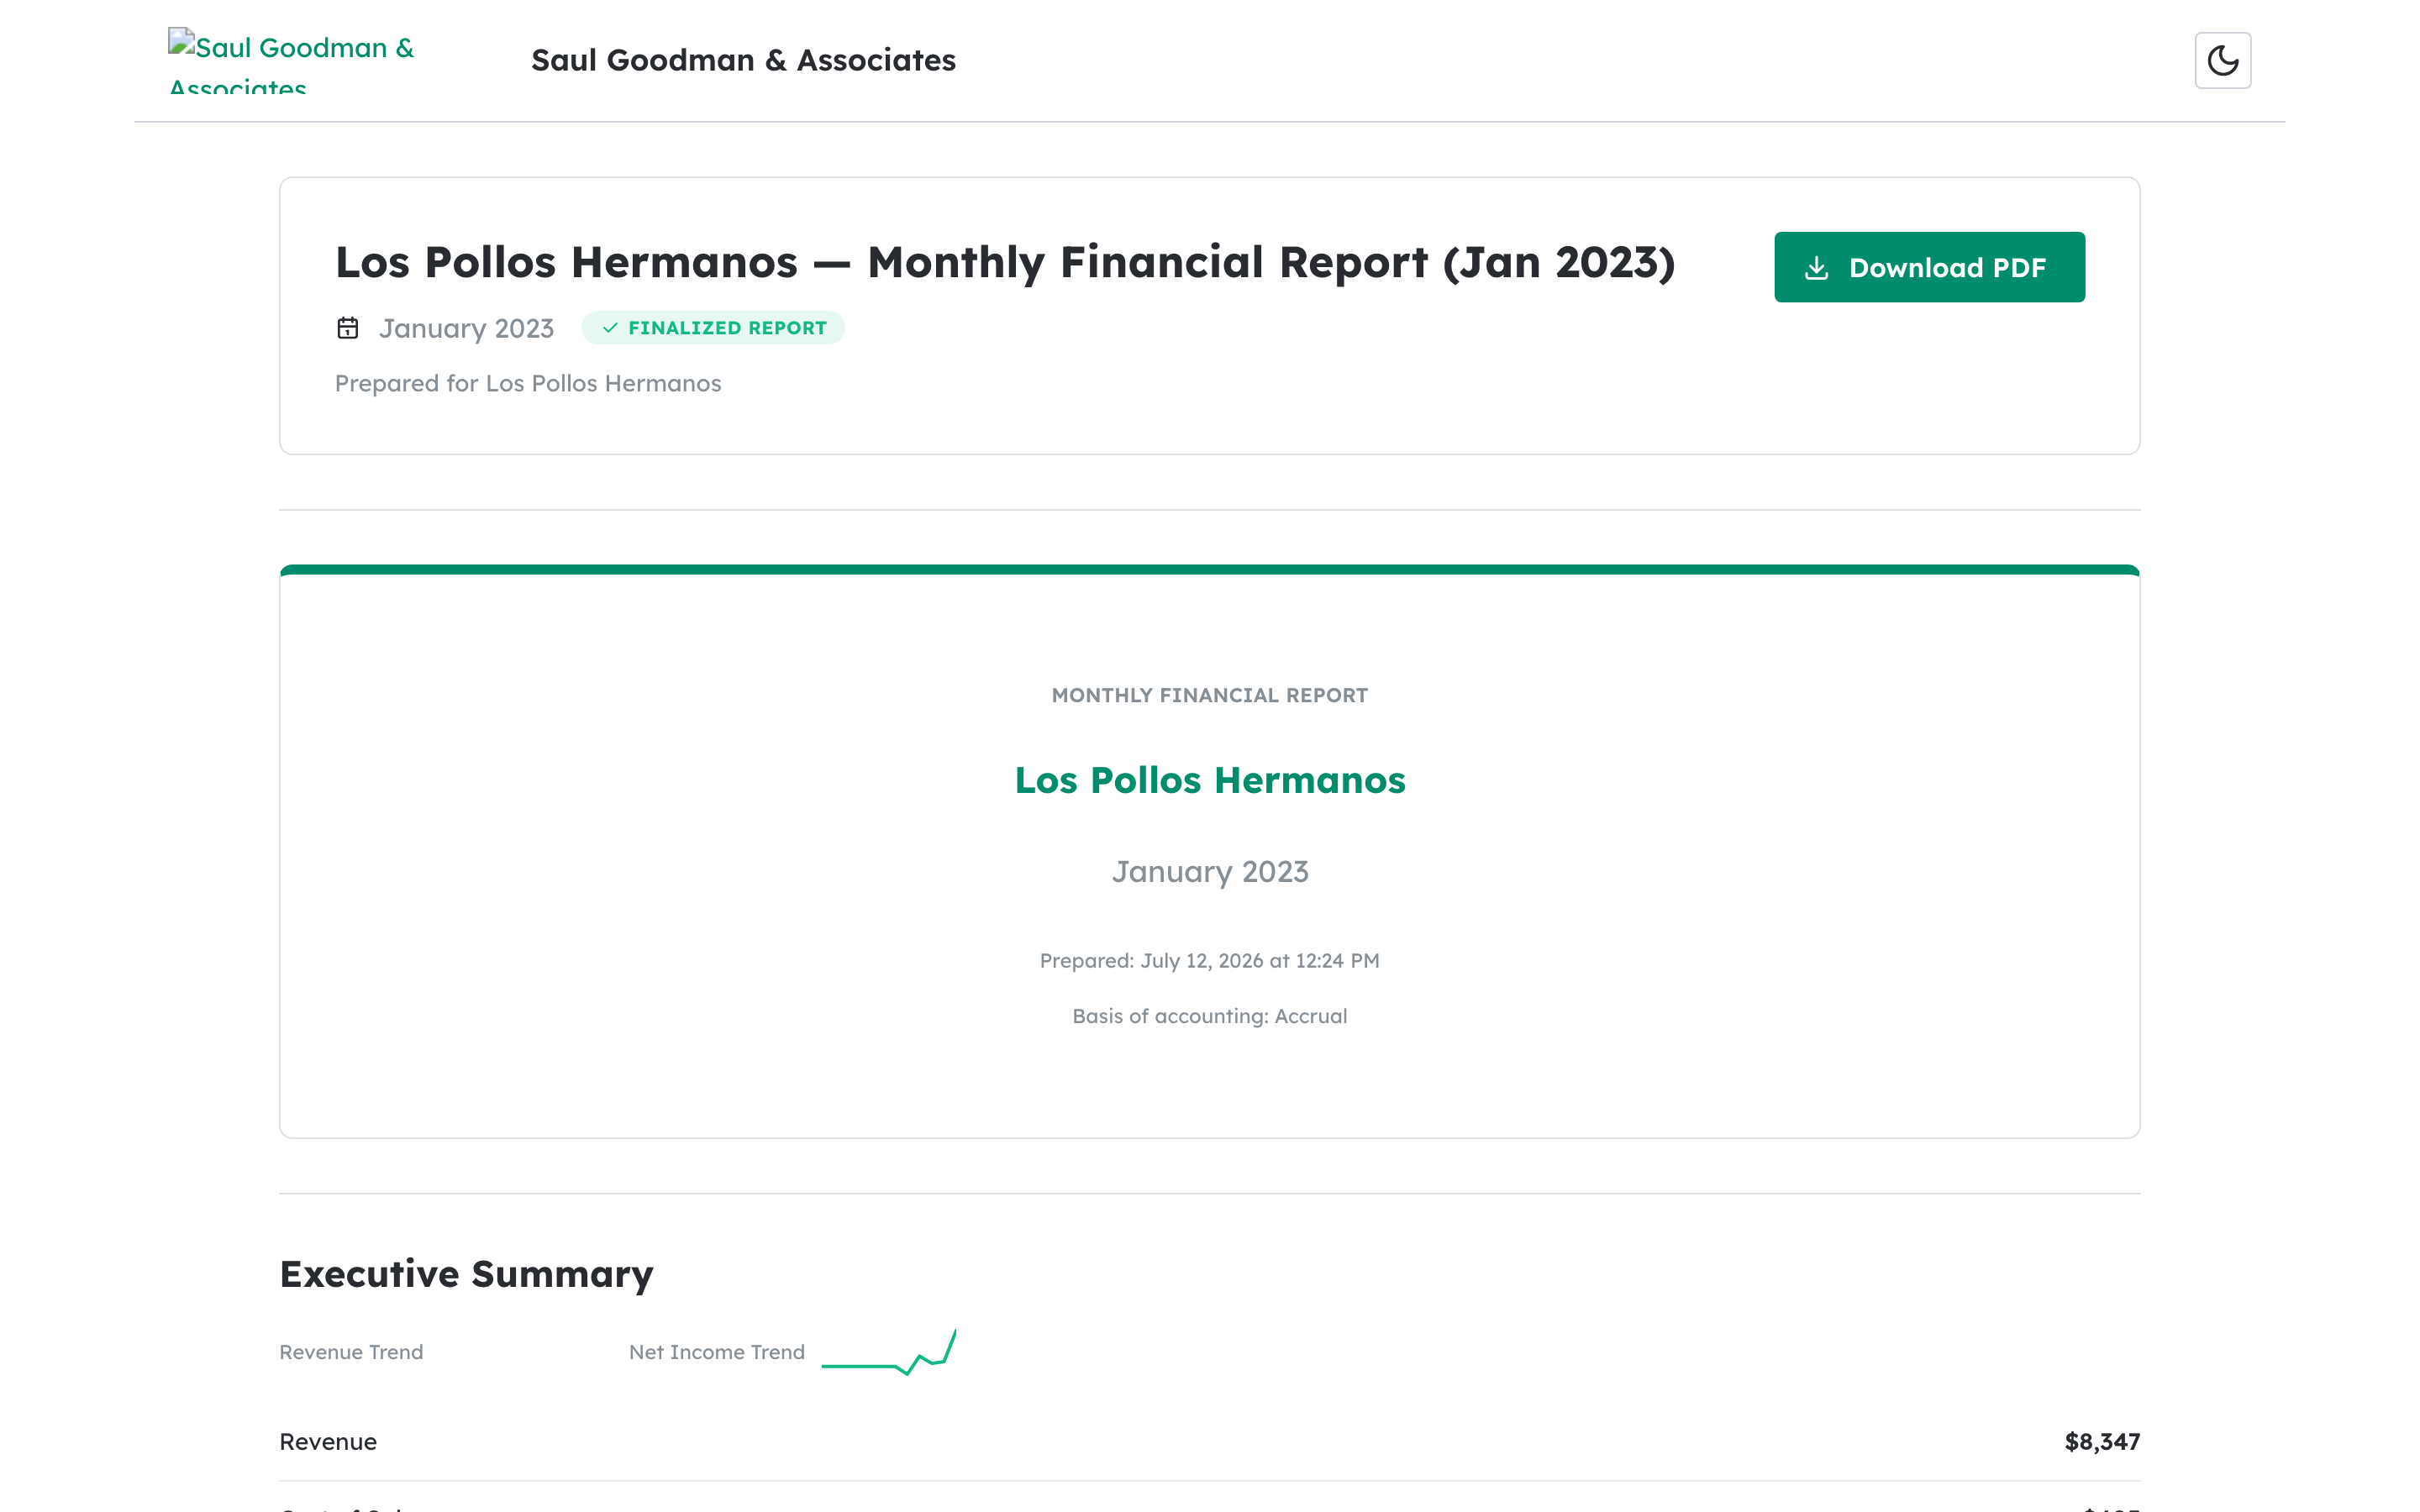
Task: Toggle dark mode with moon icon
Action: (x=2222, y=60)
